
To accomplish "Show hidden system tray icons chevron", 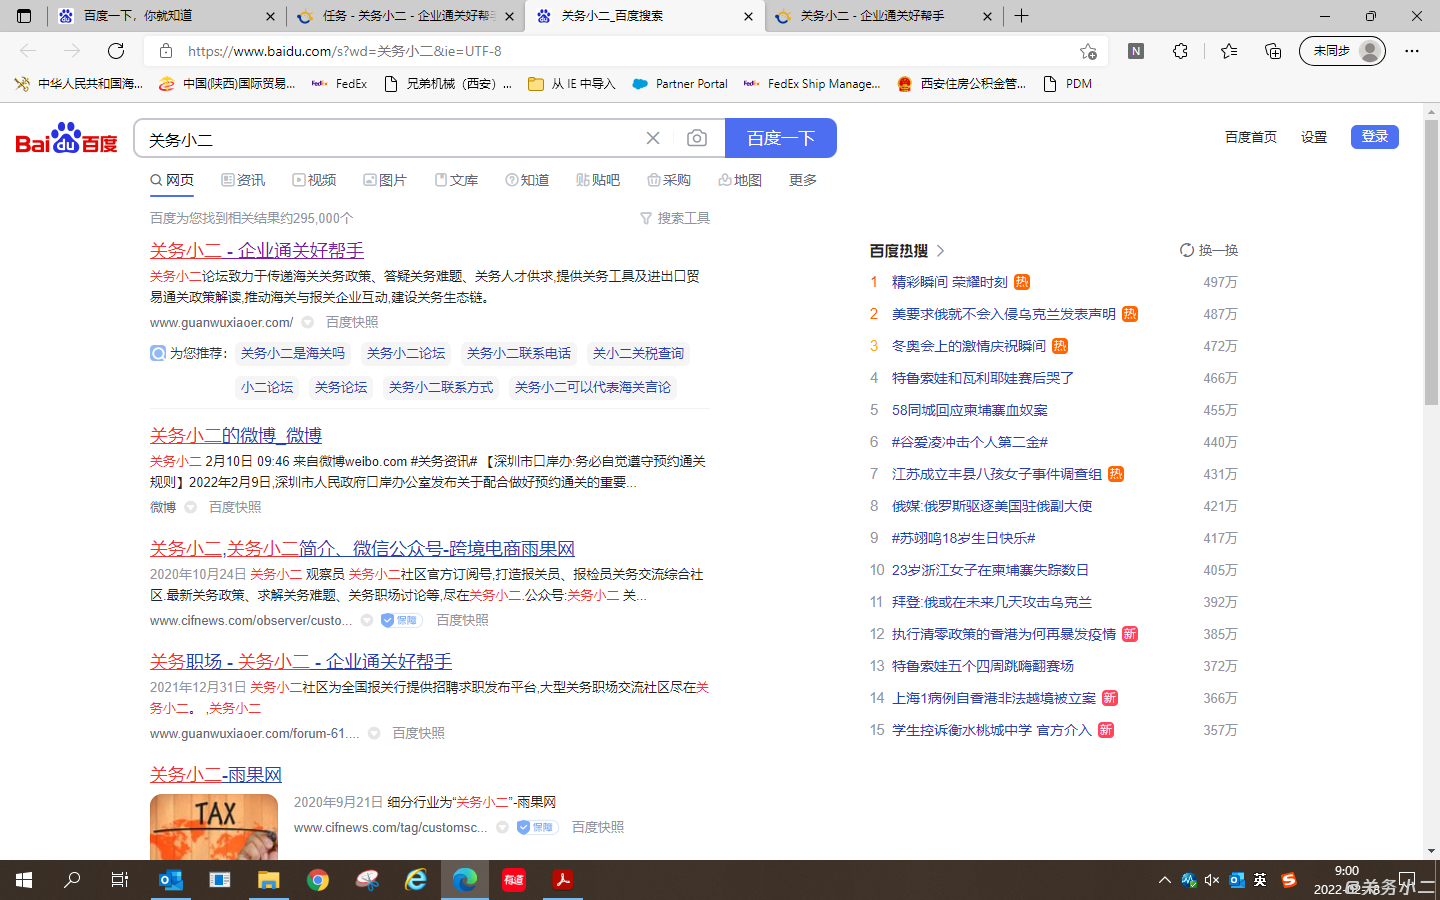I will pos(1164,880).
